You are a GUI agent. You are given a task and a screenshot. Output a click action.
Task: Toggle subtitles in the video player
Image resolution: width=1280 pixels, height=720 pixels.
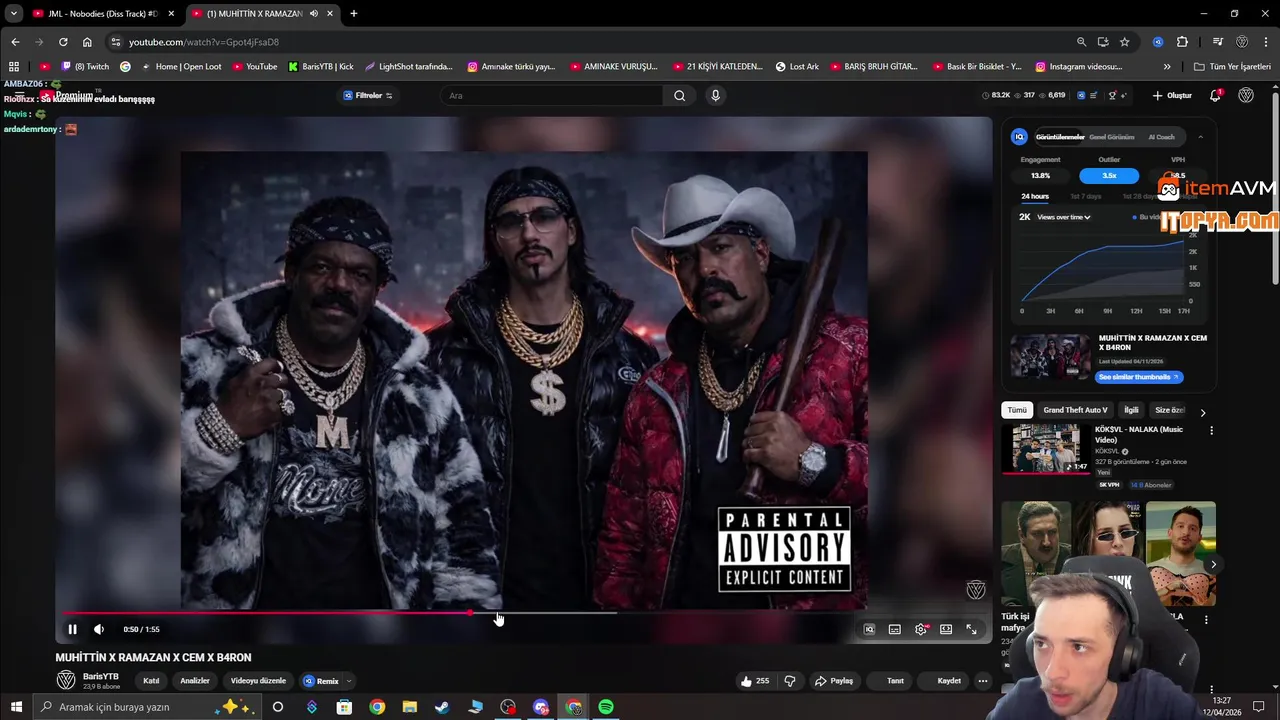(x=894, y=629)
